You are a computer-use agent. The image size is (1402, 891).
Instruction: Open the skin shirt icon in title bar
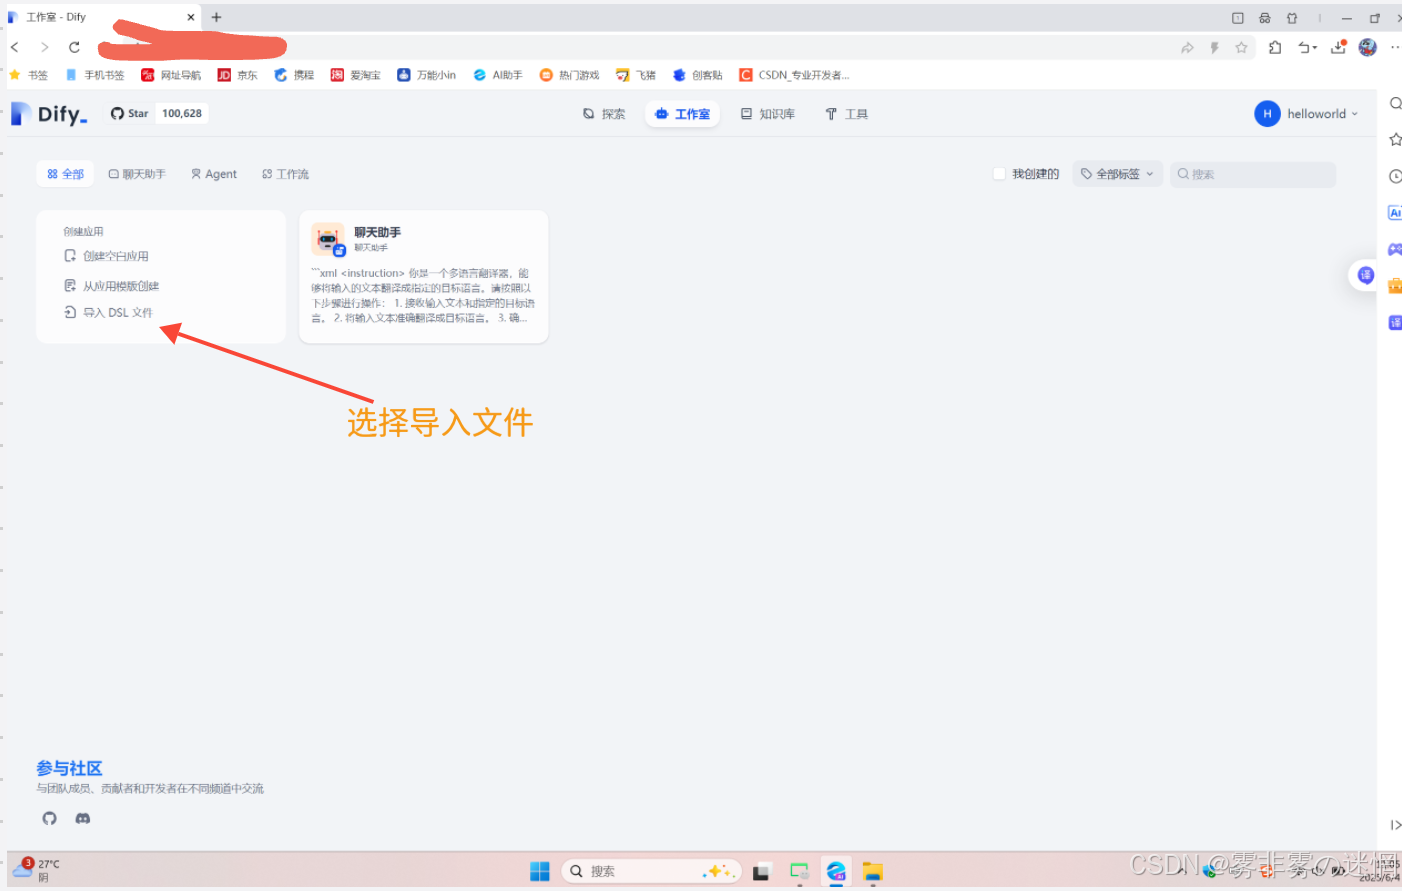[x=1292, y=18]
